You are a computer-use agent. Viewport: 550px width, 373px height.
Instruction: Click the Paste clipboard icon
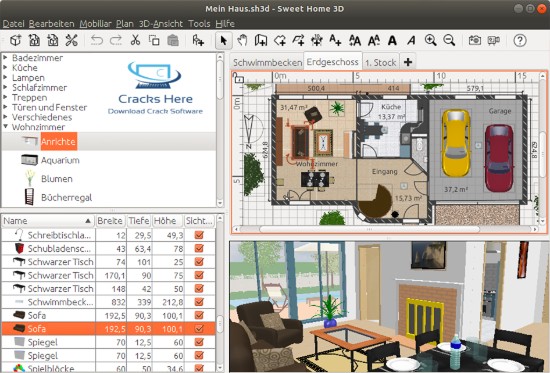173,40
